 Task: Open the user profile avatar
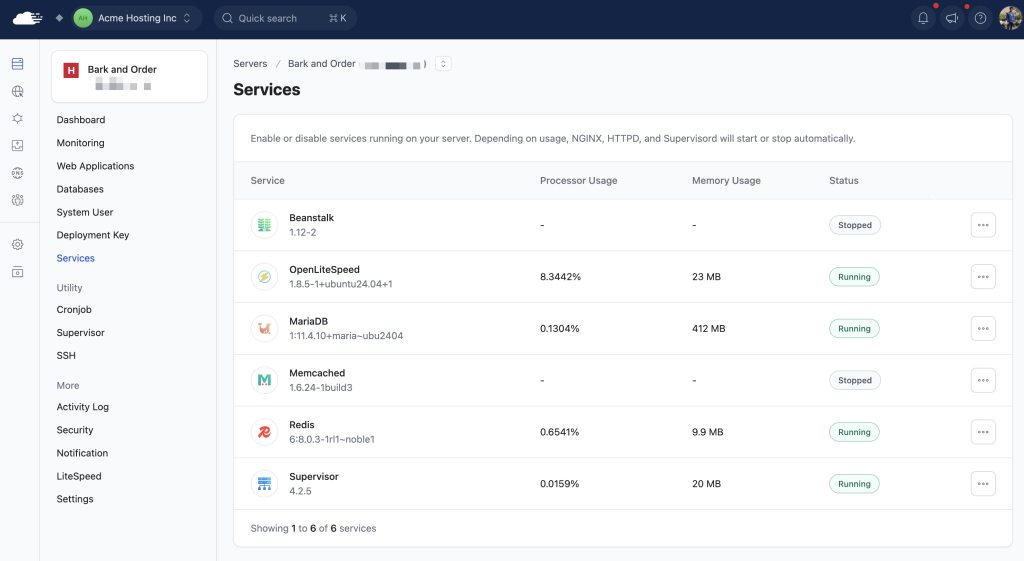tap(1009, 18)
